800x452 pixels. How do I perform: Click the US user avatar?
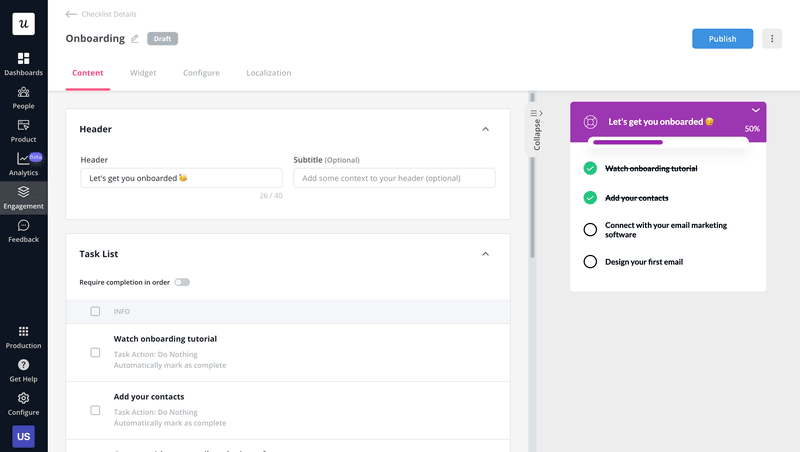(x=23, y=436)
